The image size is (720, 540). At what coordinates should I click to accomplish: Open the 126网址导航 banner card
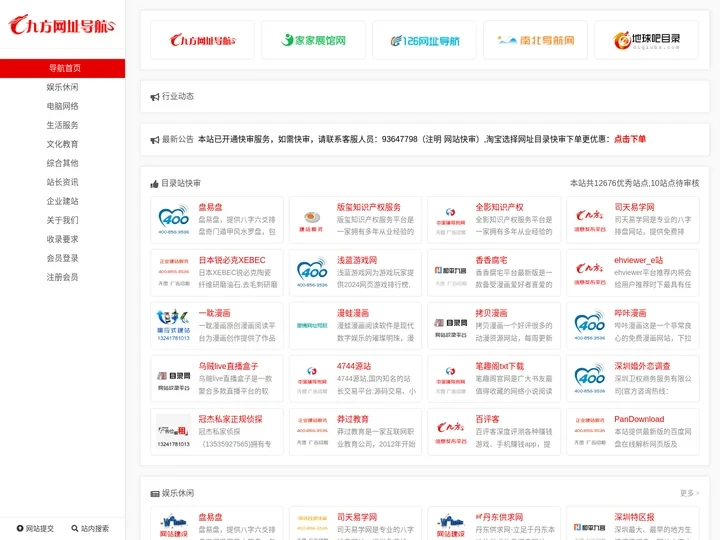click(424, 40)
